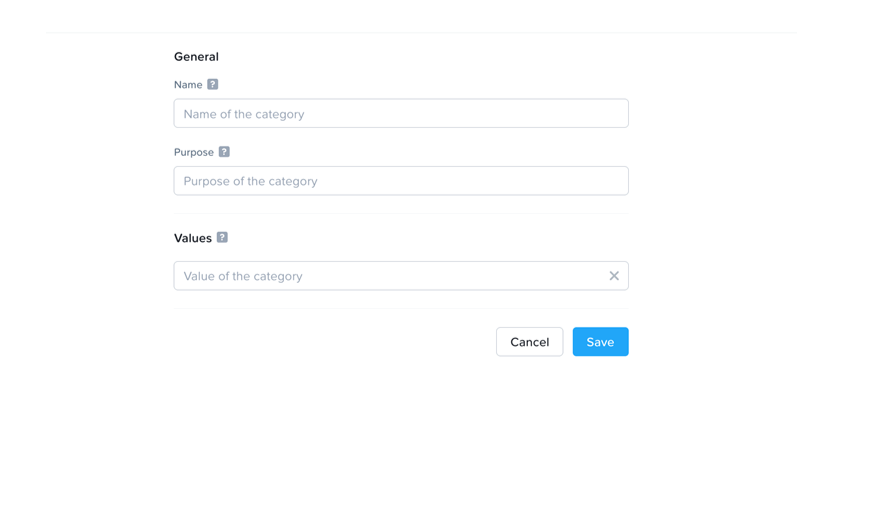Click the help icon next to Name

(x=212, y=85)
